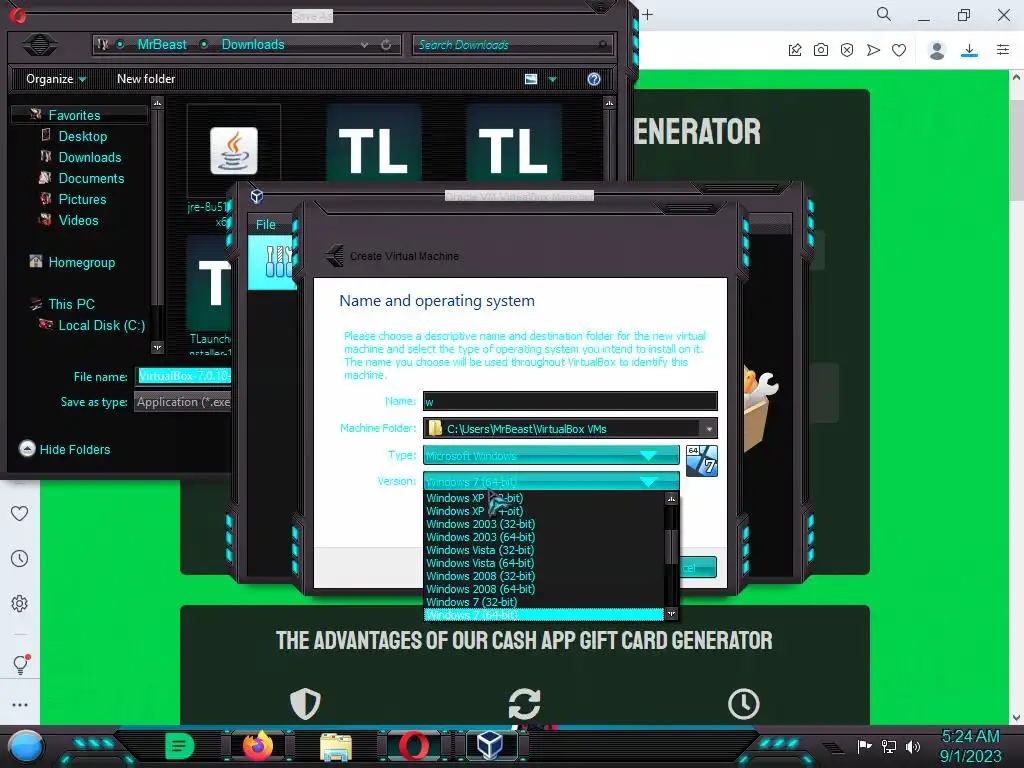Open Settings gear in Opera sidebar

tap(20, 603)
